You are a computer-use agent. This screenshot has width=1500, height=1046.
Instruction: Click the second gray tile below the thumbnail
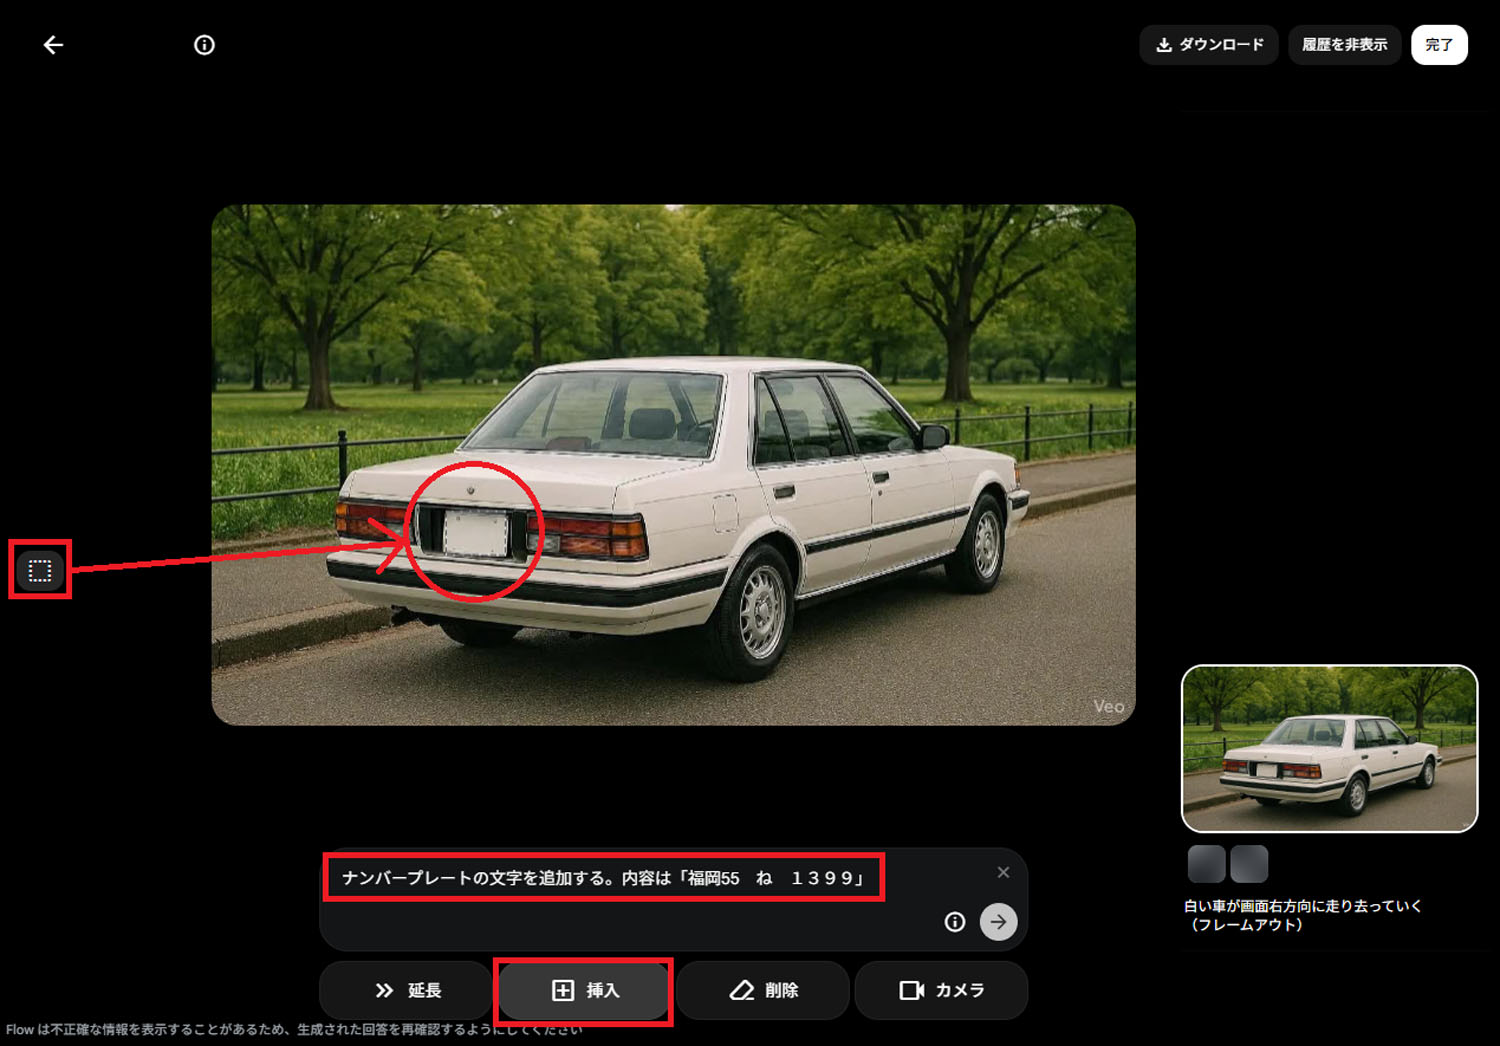pos(1249,863)
